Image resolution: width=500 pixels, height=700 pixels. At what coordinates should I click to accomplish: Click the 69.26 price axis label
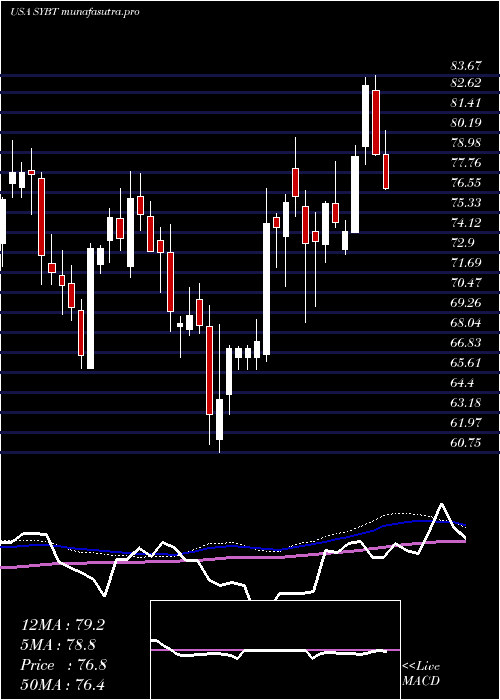click(x=466, y=303)
